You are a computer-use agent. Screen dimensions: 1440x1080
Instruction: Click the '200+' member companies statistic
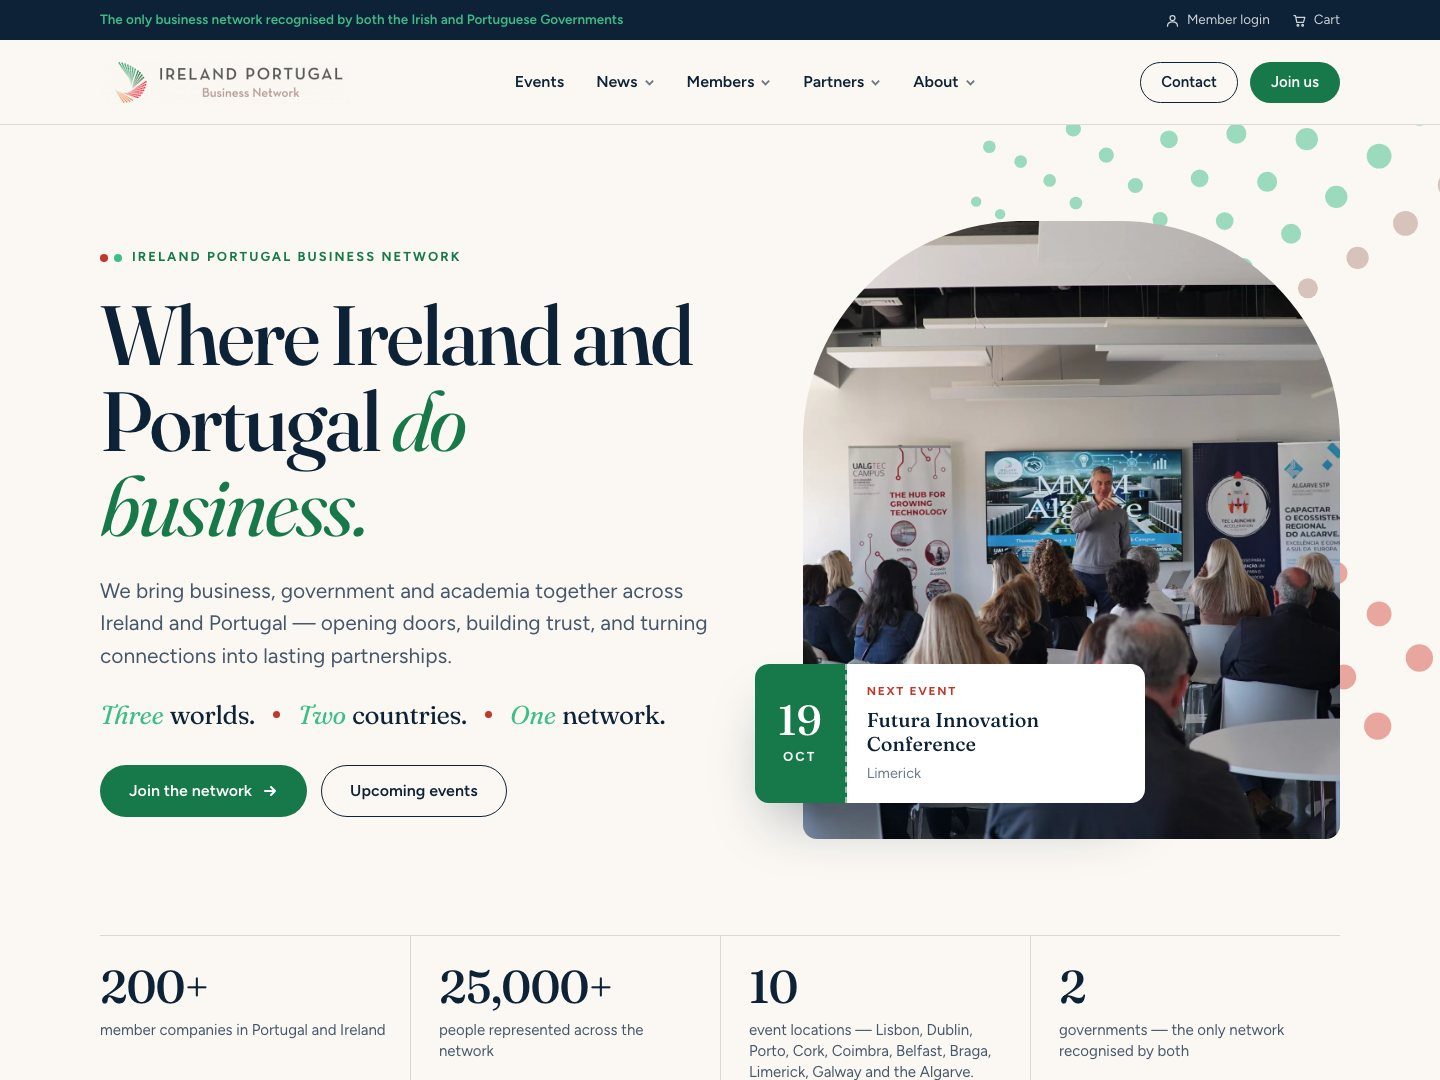click(x=154, y=987)
